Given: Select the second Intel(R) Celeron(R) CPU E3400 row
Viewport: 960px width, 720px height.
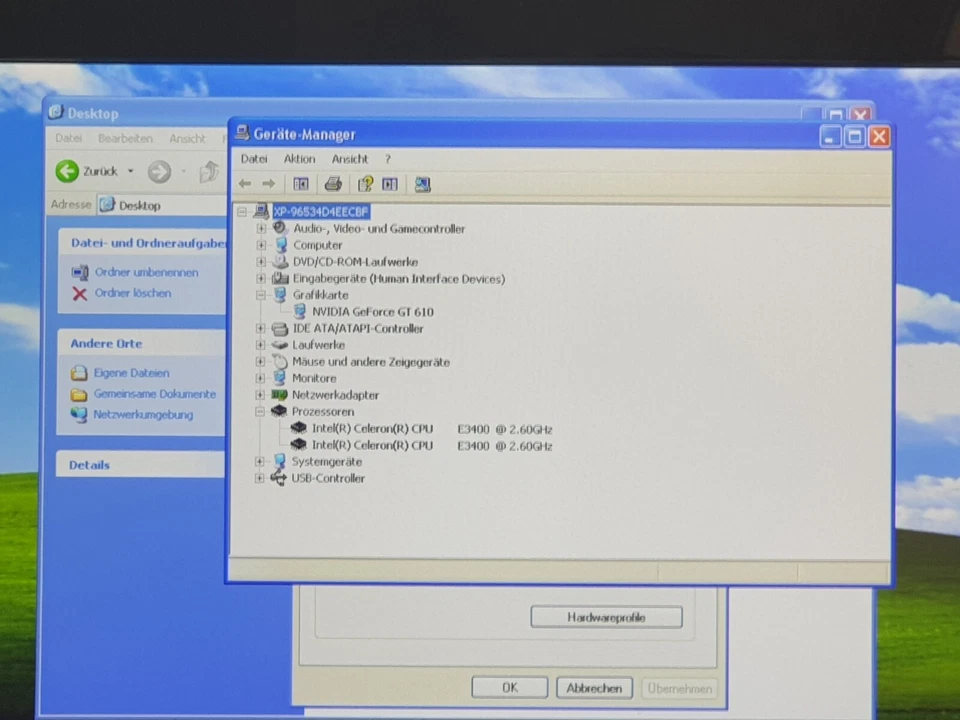Looking at the screenshot, I should coord(432,445).
